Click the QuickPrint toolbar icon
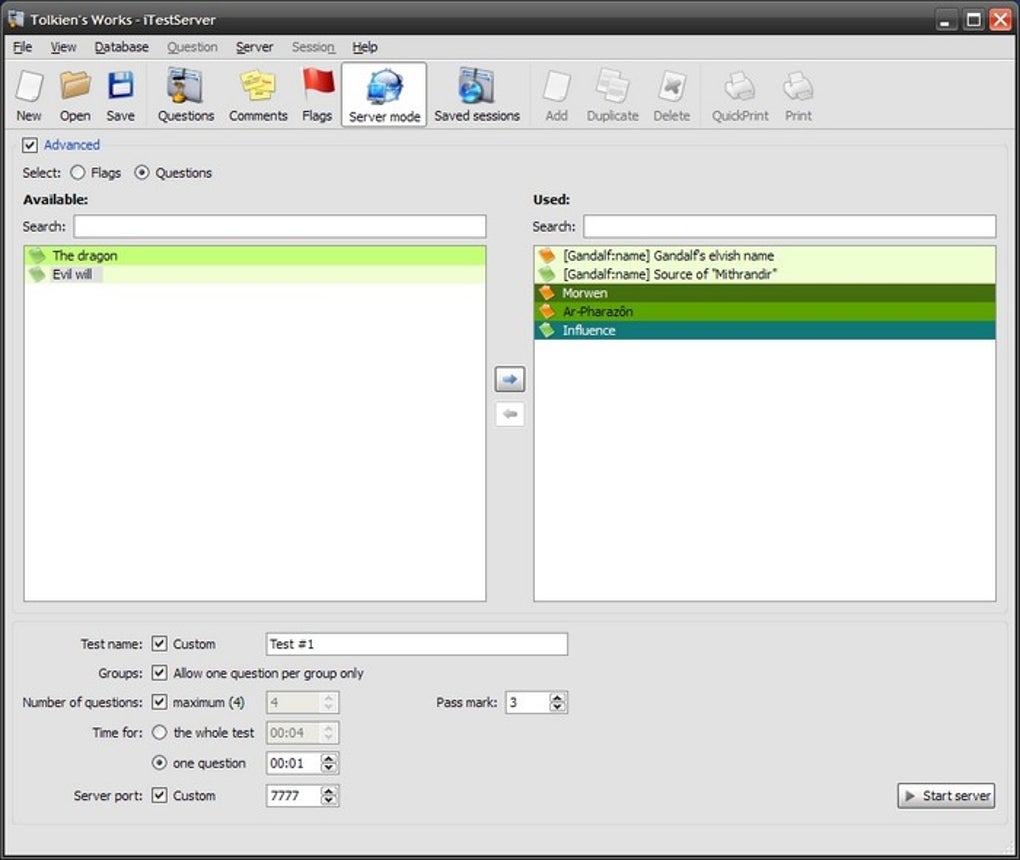1020x860 pixels. (x=740, y=96)
